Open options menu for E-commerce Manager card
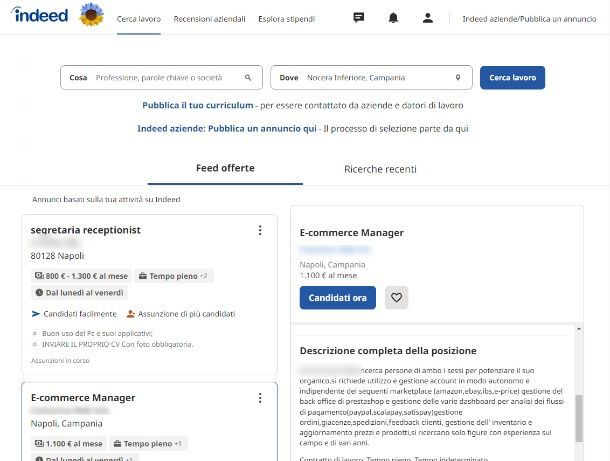The image size is (610, 461). pos(260,398)
